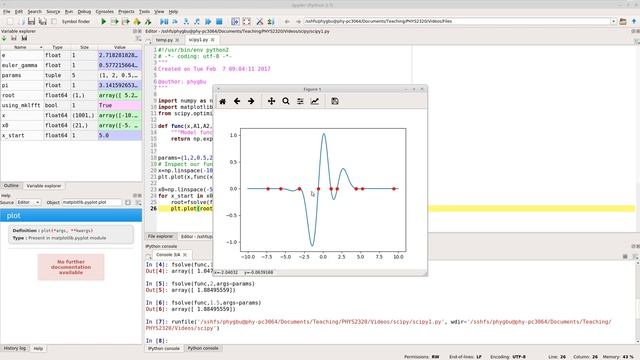Edit axis and curve parameters icon
Viewport: 640px width, 360px height.
point(315,101)
